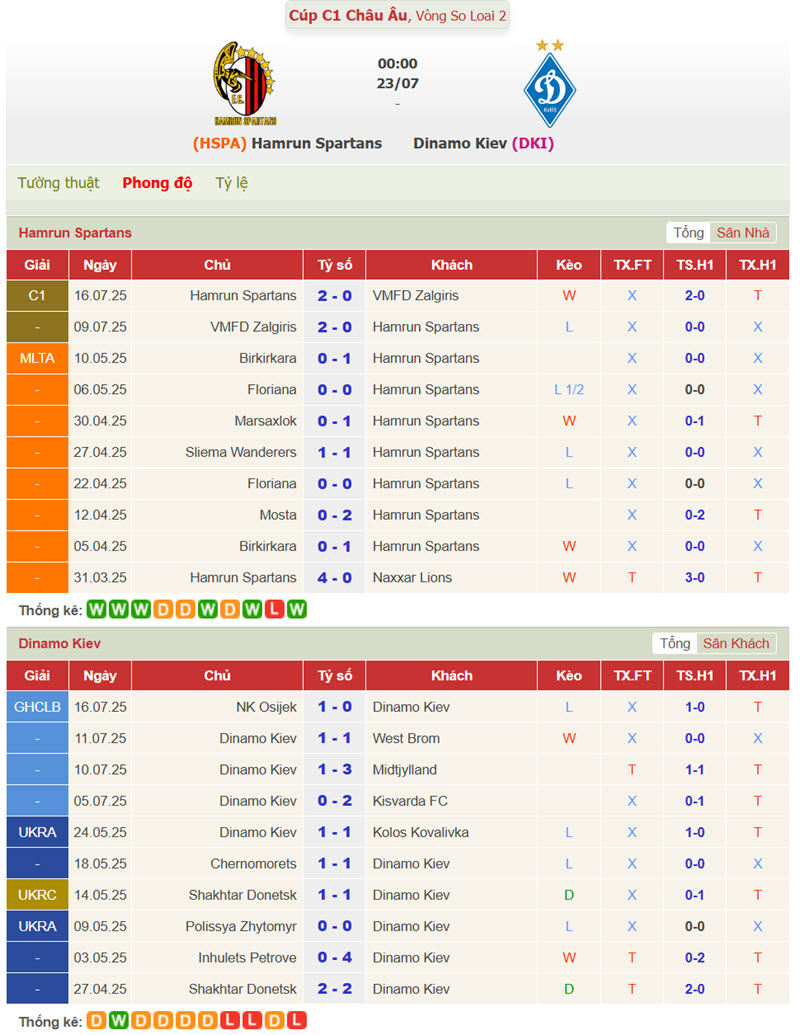Click the date 05.07.25

click(100, 801)
